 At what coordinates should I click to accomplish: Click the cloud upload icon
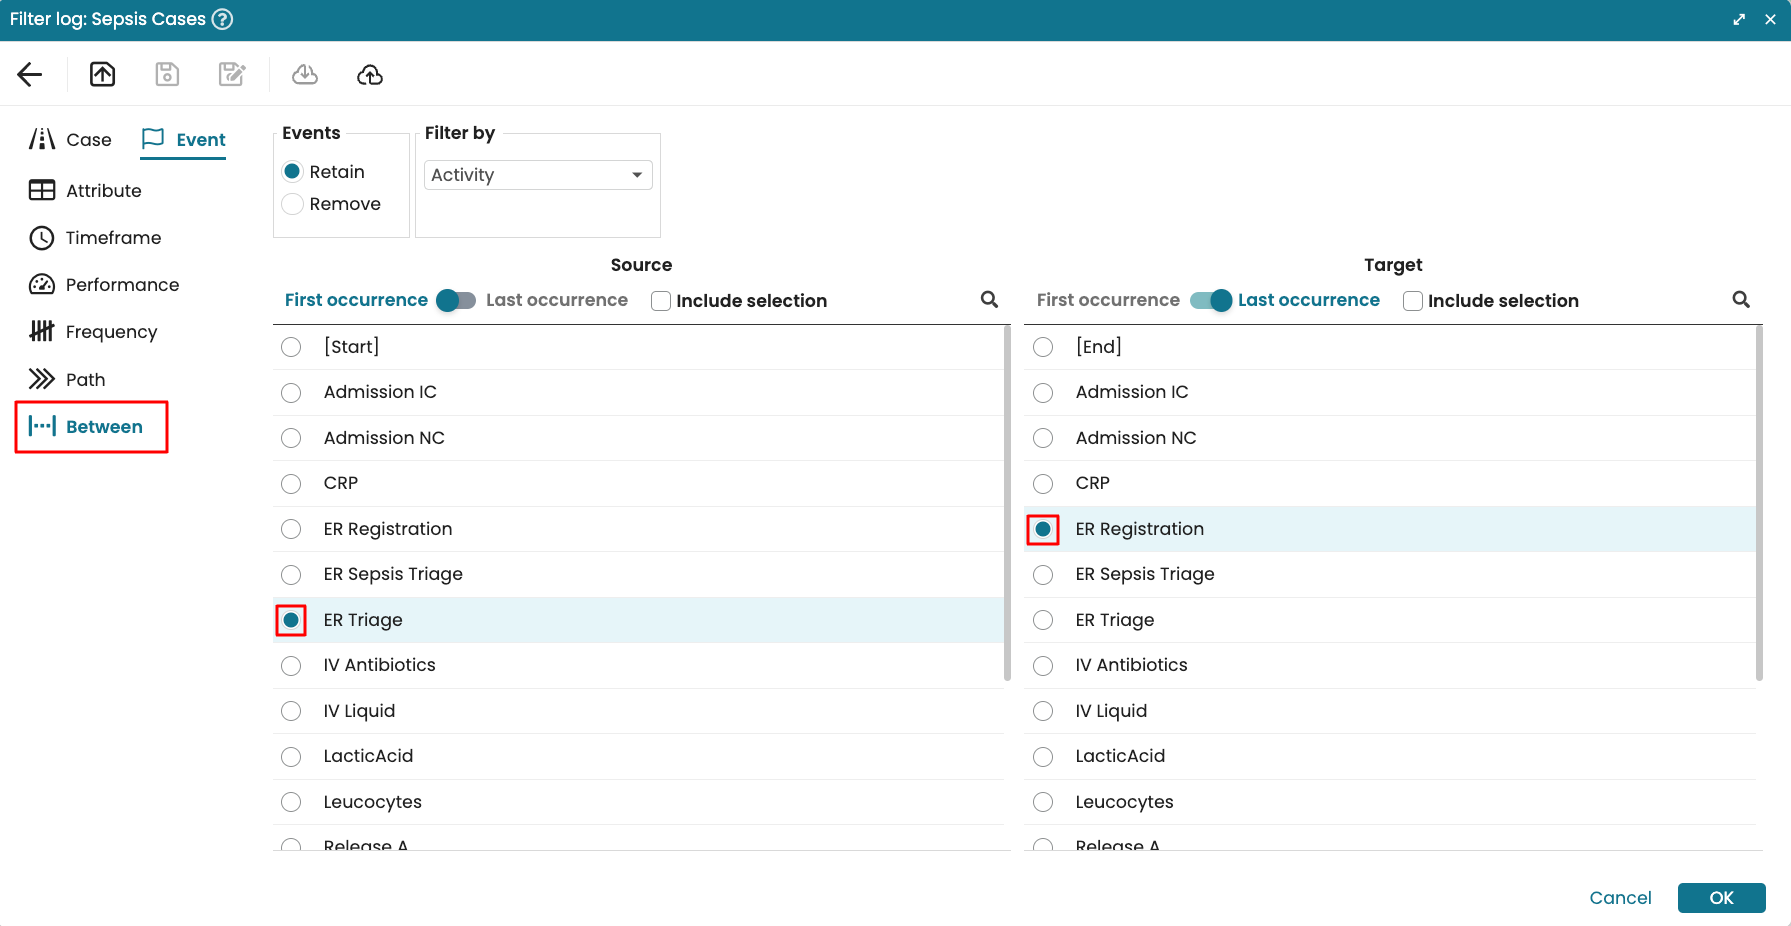click(370, 75)
